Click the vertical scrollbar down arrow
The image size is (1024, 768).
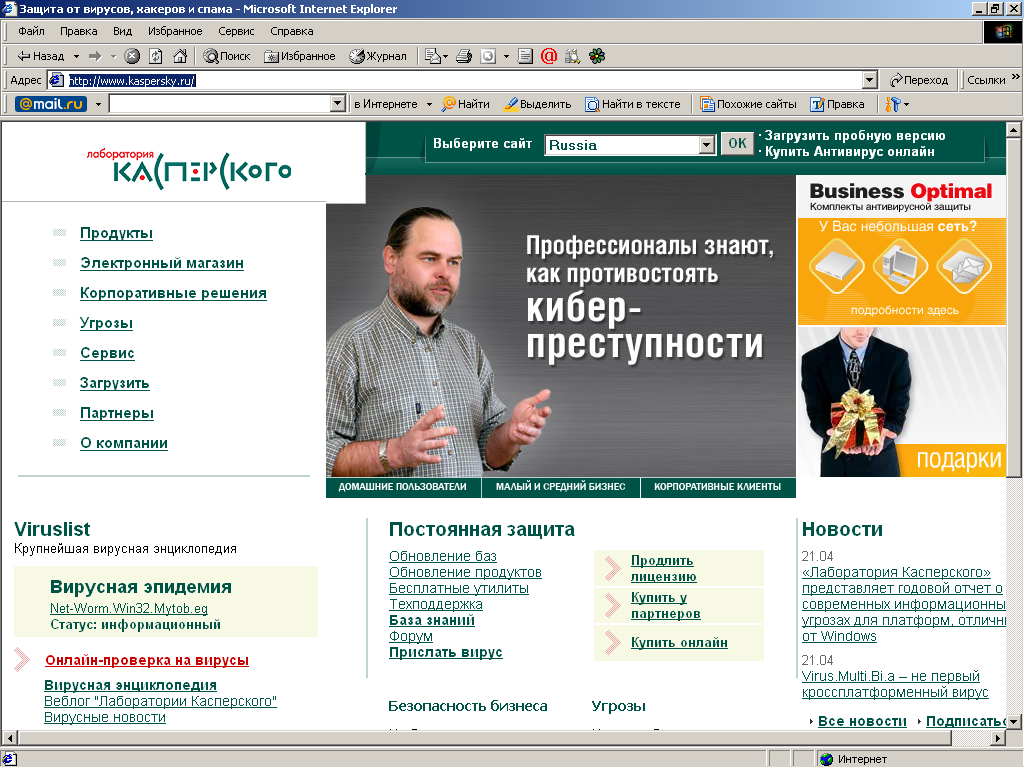(1014, 722)
